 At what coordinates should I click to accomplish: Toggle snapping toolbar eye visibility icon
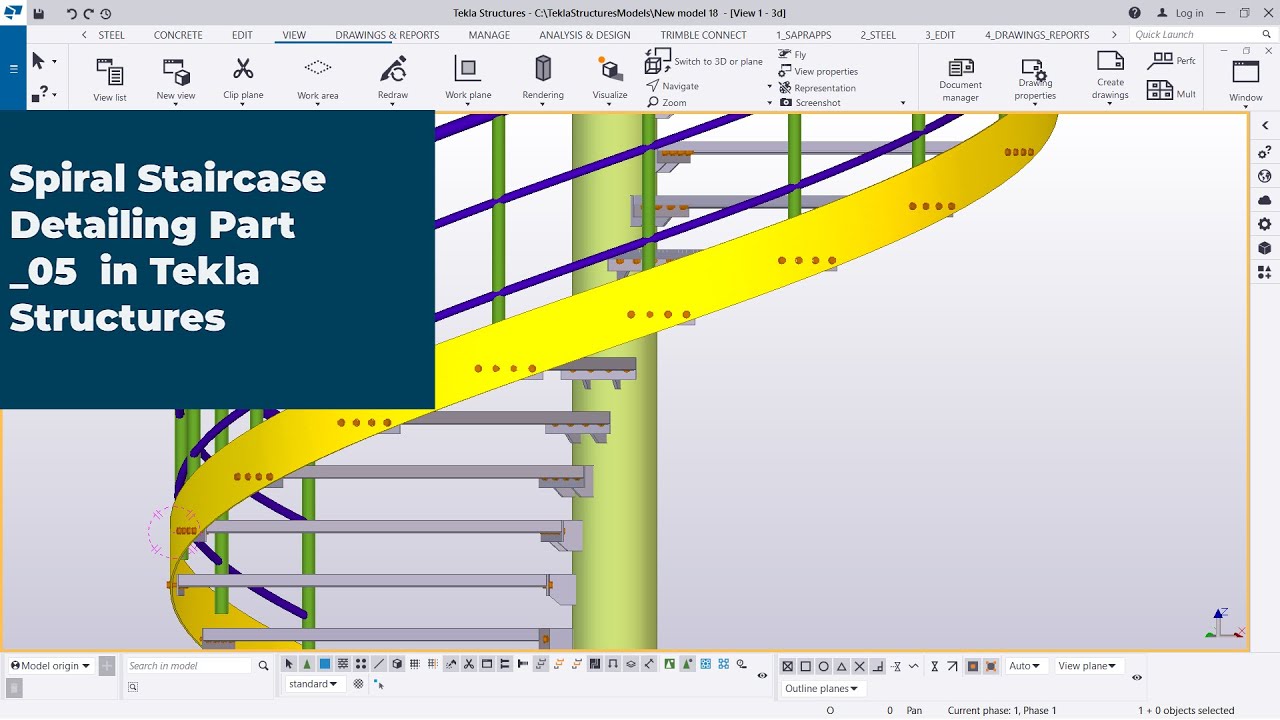point(1137,677)
